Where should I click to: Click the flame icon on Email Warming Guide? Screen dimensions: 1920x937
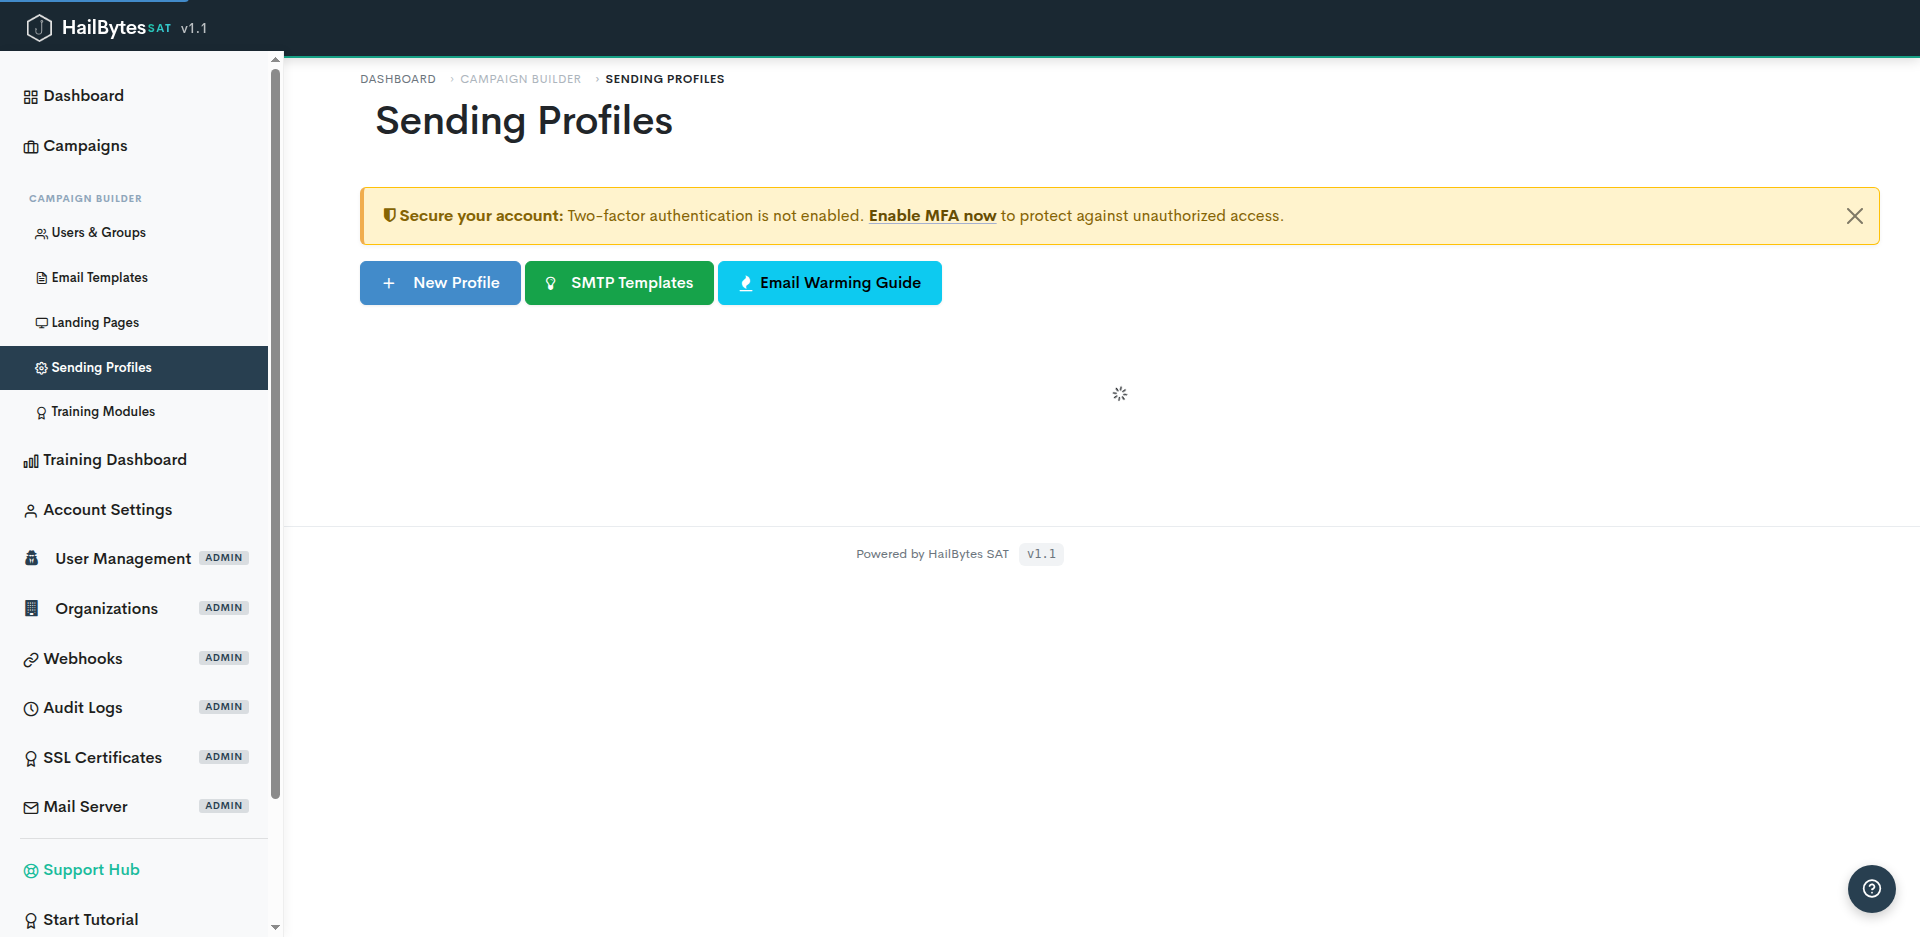[x=745, y=283]
